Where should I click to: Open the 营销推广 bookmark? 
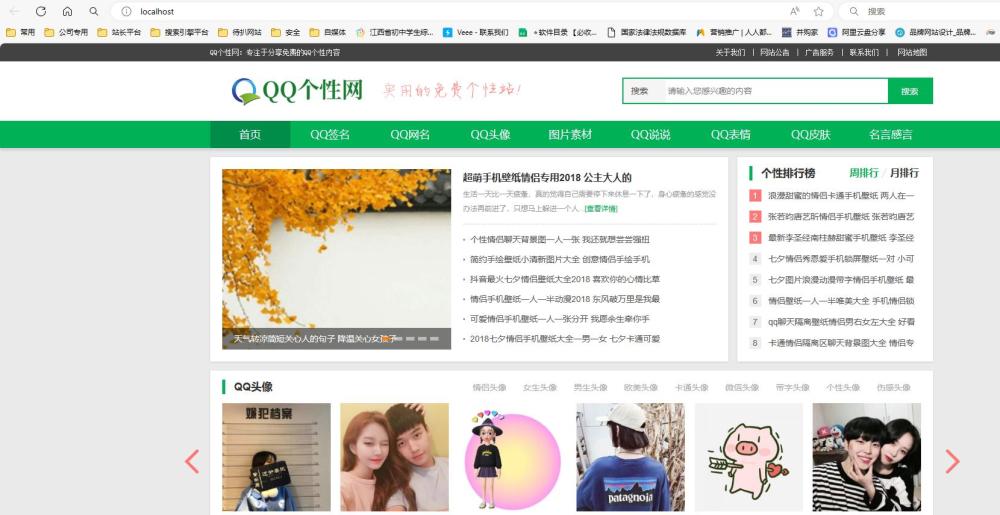(734, 32)
